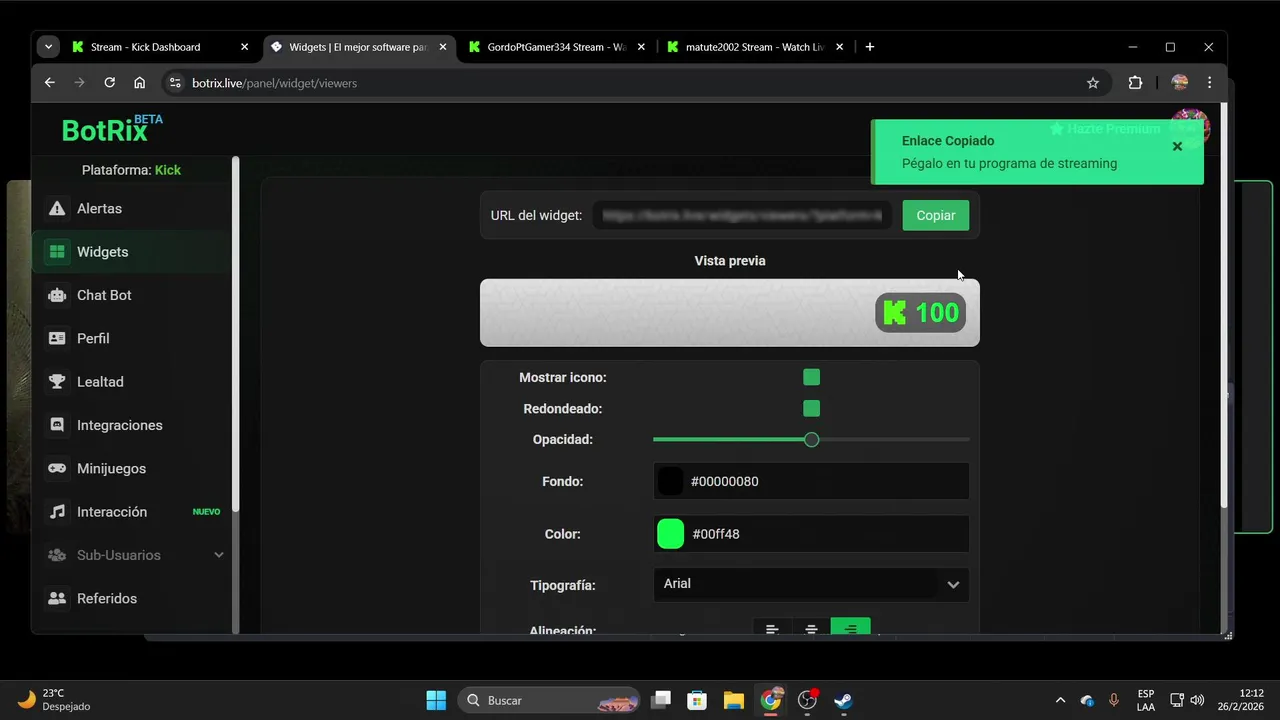Click the widget preview with 100 viewers

pyautogui.click(x=730, y=313)
